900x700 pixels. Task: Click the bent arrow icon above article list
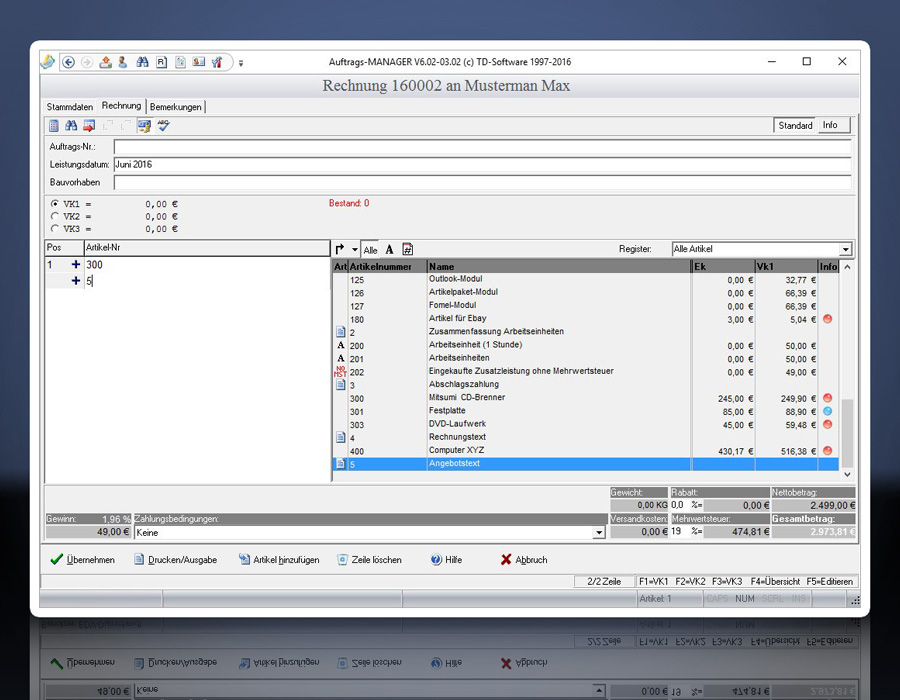(340, 249)
